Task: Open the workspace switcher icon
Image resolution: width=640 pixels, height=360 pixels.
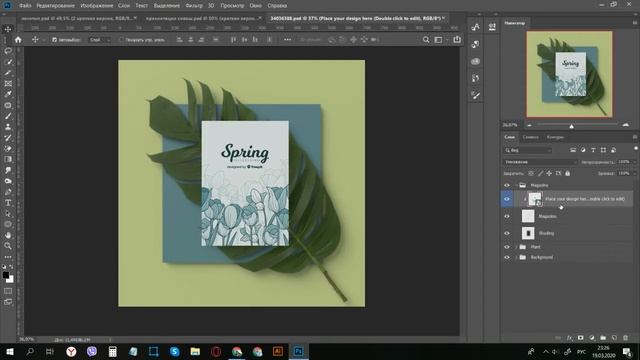Action: [438, 40]
